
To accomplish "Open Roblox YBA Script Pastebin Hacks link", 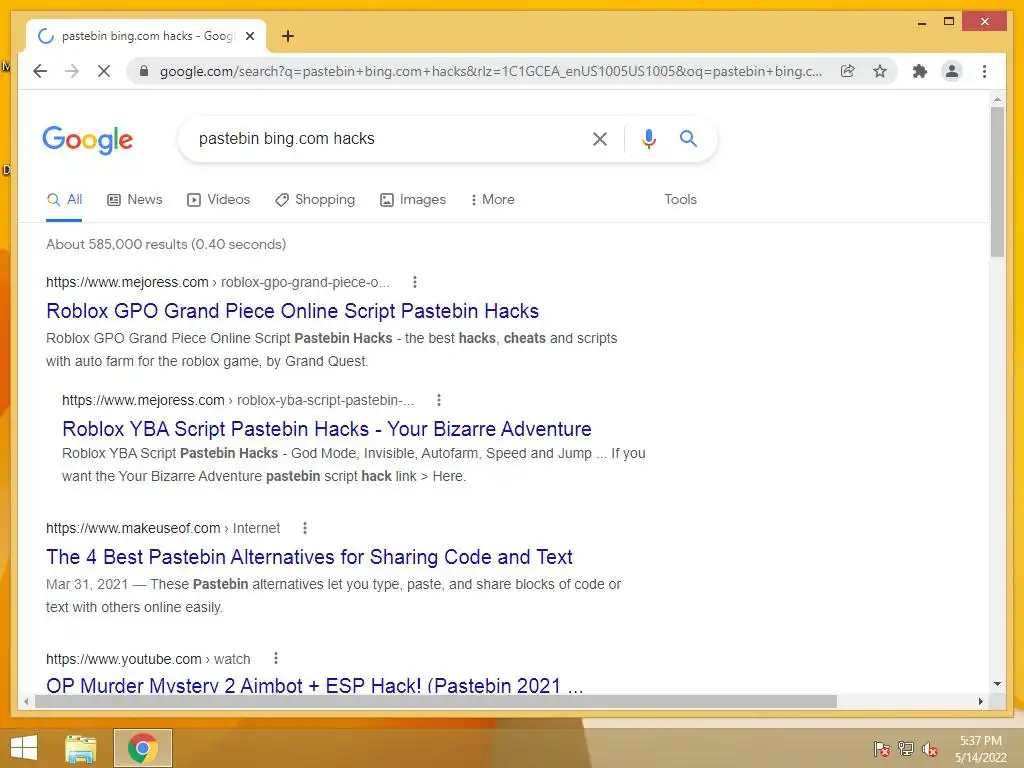I will [327, 429].
